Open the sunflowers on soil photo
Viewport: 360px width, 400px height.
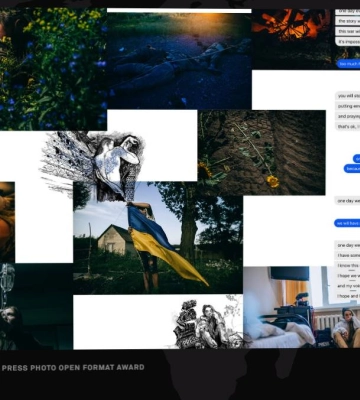262,153
